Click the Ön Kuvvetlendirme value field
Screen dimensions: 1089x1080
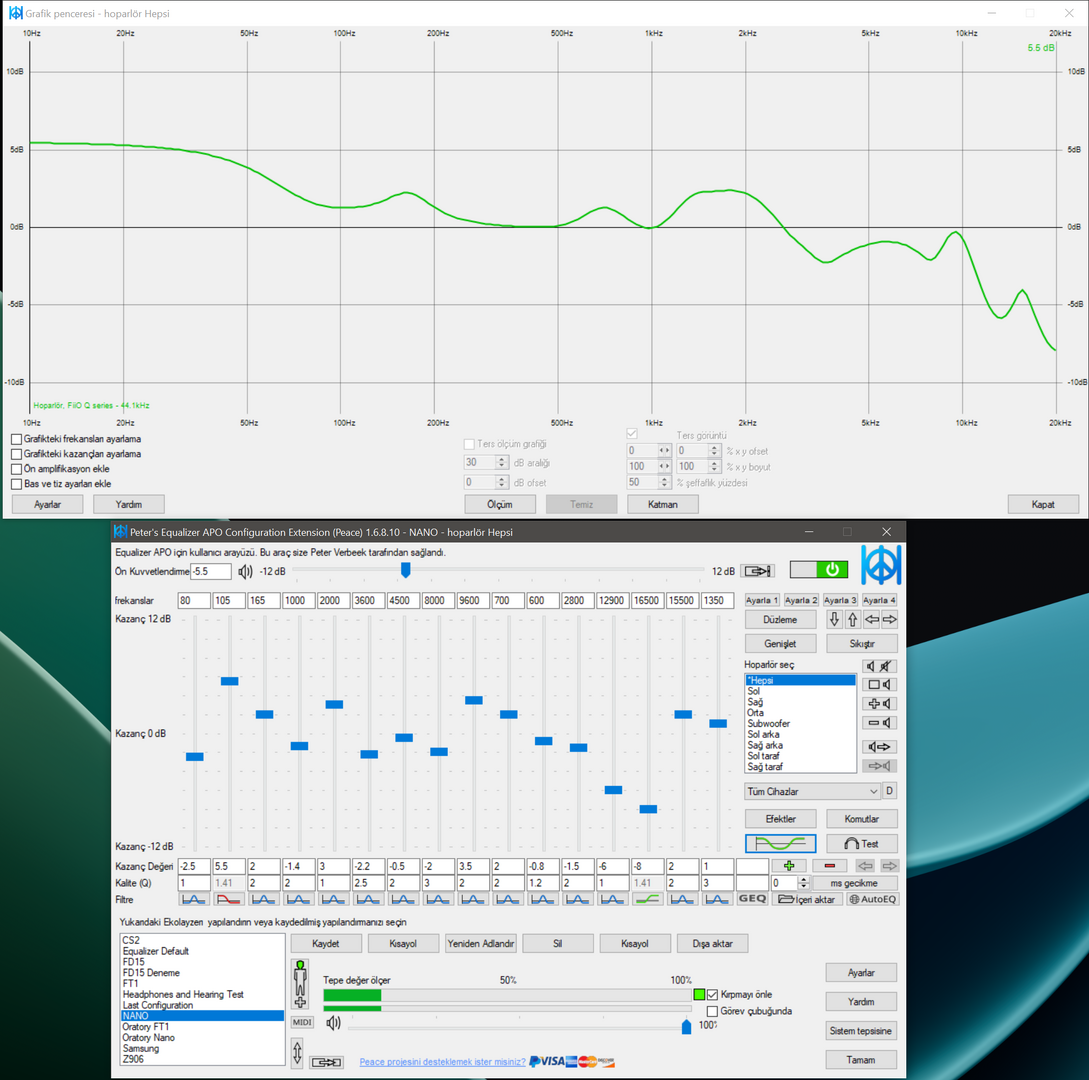210,571
